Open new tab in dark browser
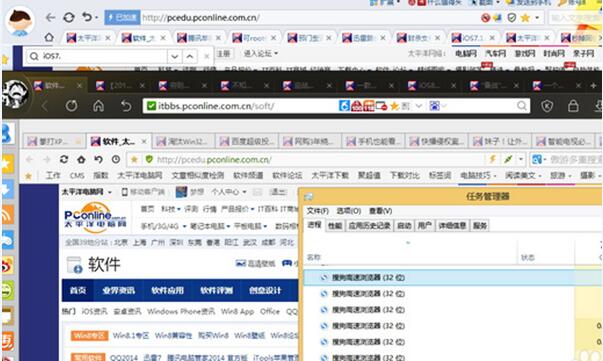 pos(594,86)
